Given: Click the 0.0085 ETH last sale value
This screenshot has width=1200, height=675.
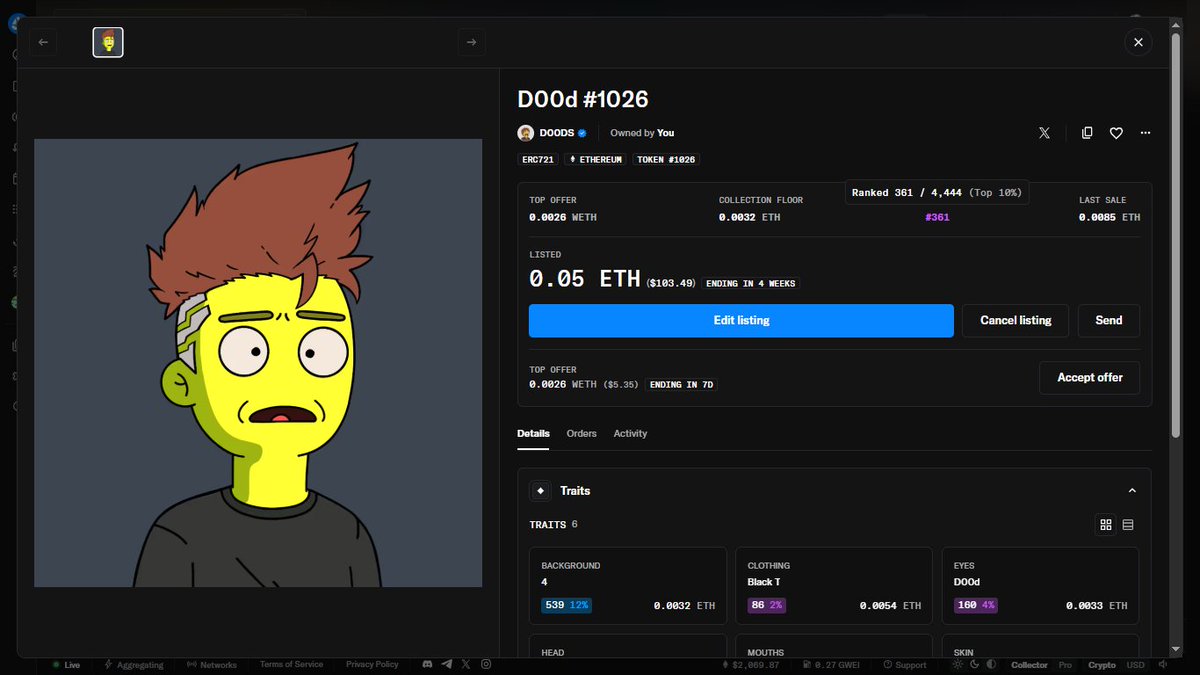Looking at the screenshot, I should click(x=1109, y=217).
